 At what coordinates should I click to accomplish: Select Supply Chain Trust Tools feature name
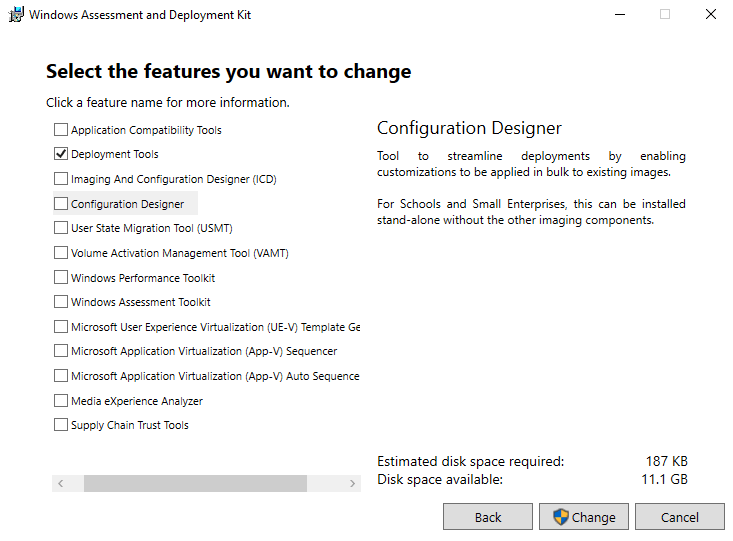(130, 425)
